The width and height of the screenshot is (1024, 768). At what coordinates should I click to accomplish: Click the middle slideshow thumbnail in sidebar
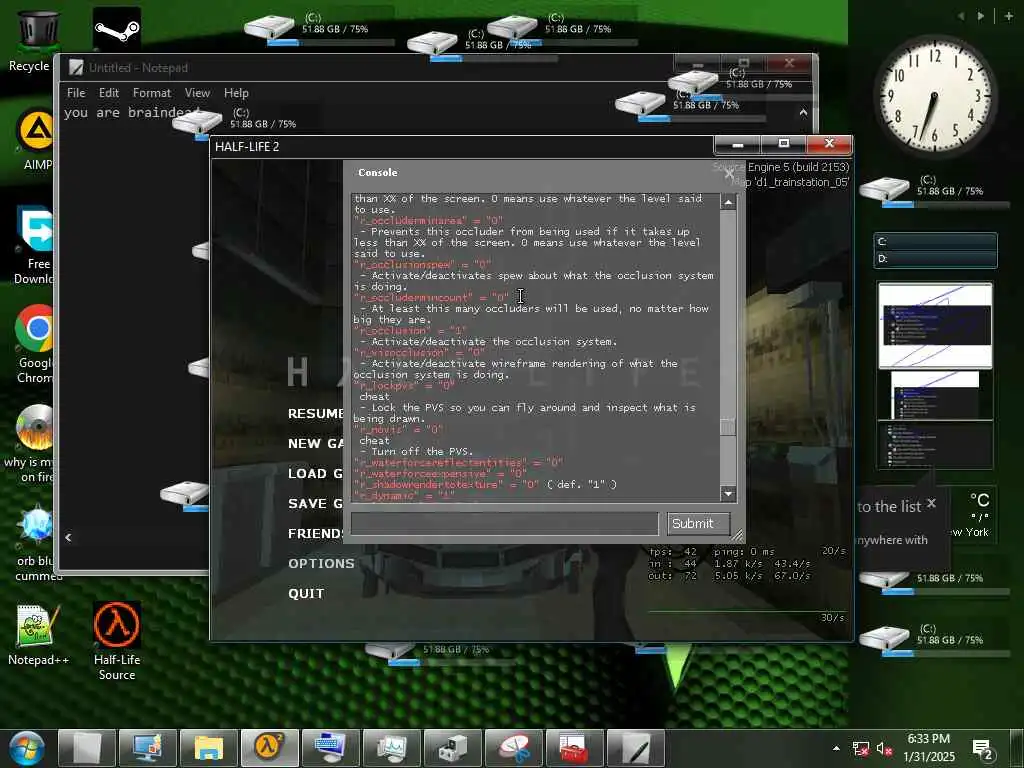(935, 395)
